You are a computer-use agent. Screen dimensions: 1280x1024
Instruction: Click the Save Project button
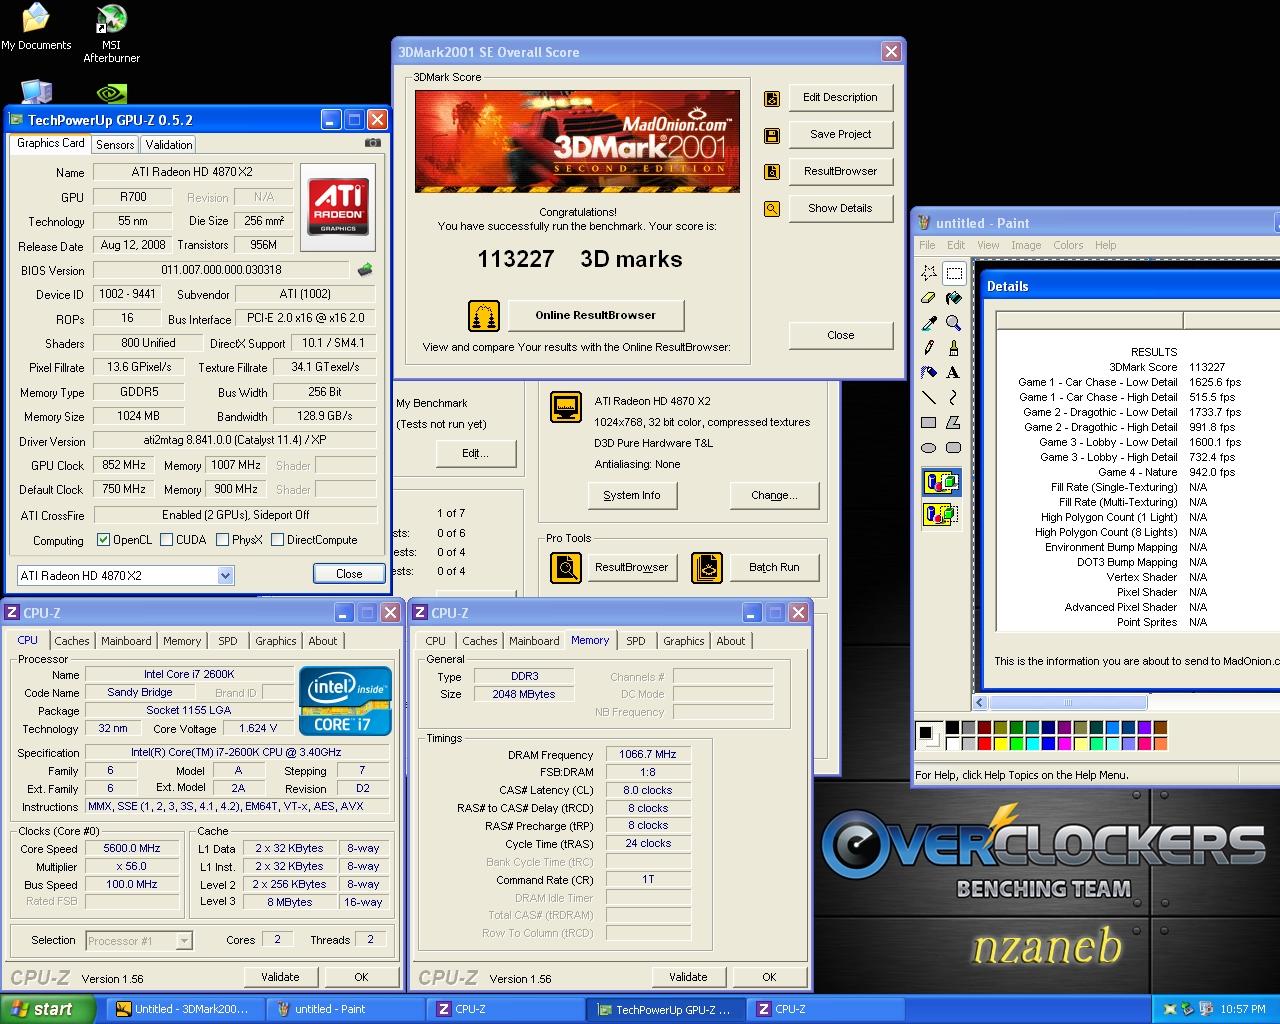pos(840,134)
